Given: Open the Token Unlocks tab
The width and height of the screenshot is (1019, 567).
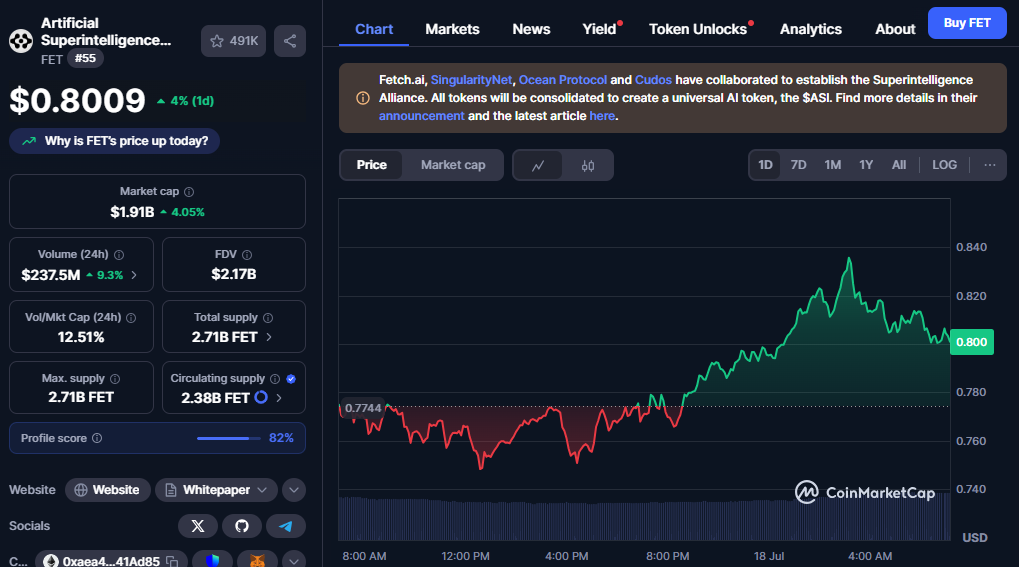Looking at the screenshot, I should (x=698, y=29).
